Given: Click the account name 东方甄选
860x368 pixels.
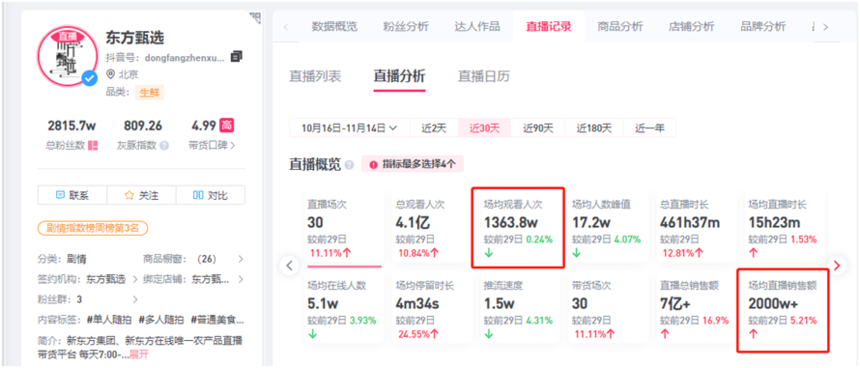Looking at the screenshot, I should point(135,38).
